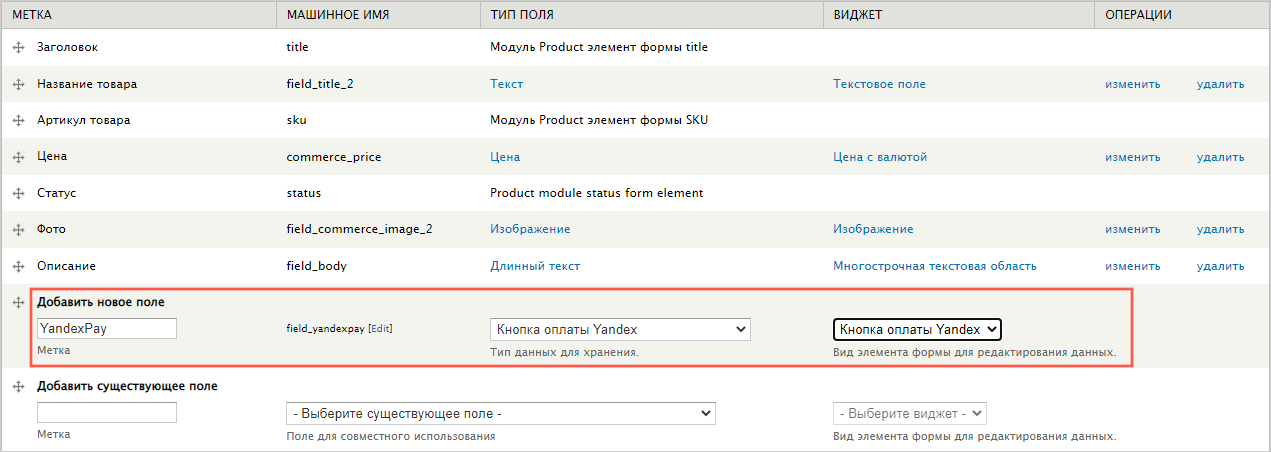Screen dimensions: 1271x452
Task: Open the Цена с валютой widget link
Action: [880, 157]
